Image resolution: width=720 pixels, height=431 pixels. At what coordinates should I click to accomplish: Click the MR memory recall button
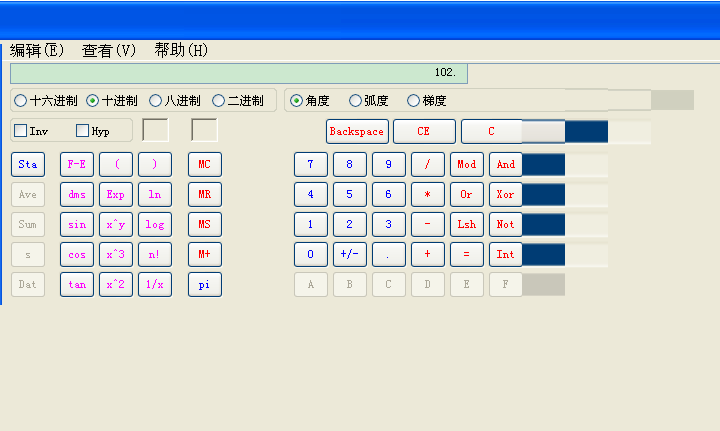tap(205, 195)
